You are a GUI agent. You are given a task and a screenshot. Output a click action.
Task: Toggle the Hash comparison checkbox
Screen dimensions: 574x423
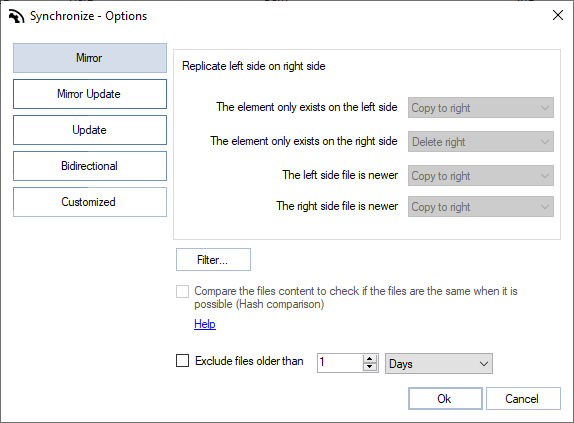click(182, 292)
